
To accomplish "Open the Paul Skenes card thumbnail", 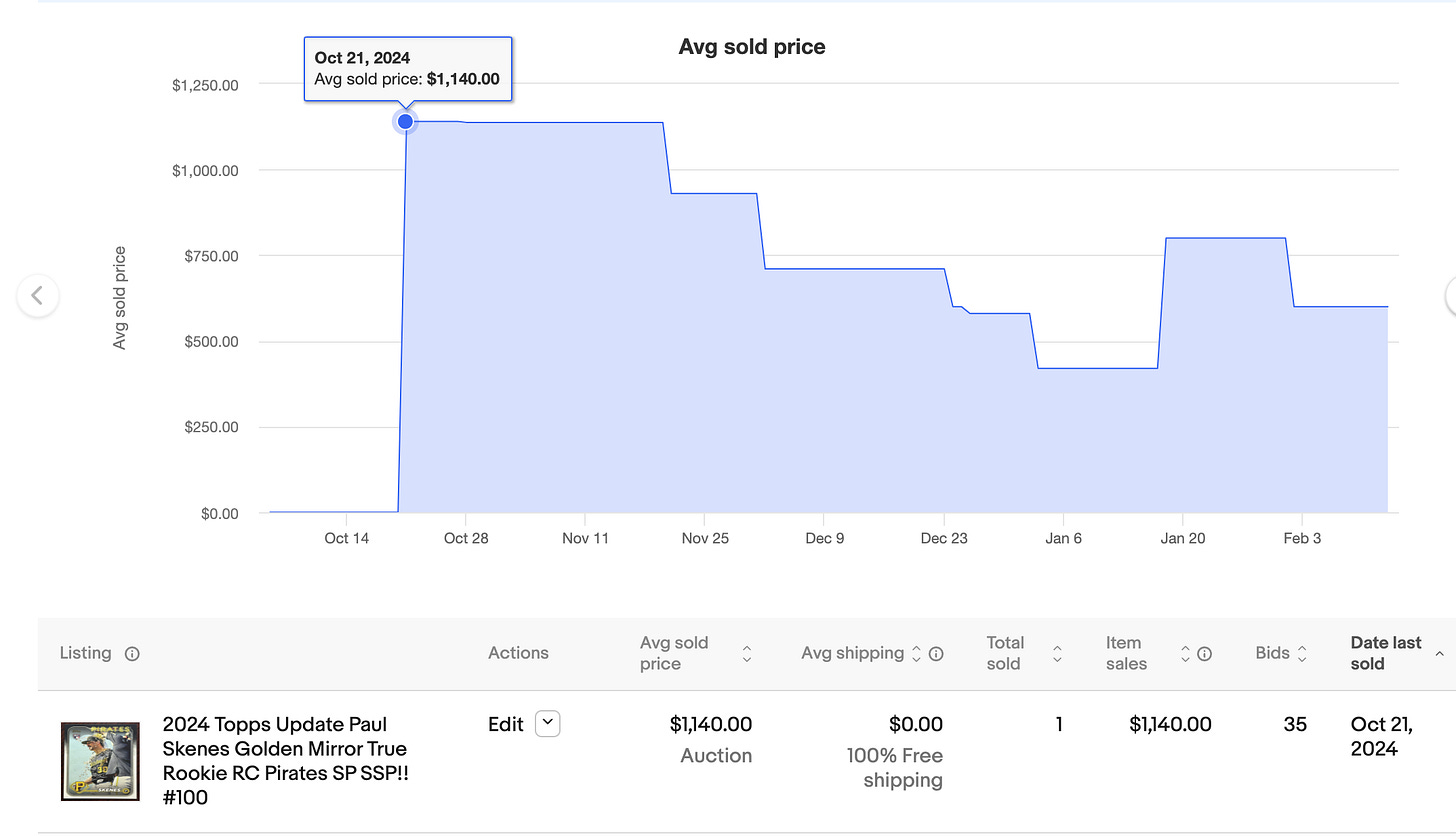I will pos(100,762).
